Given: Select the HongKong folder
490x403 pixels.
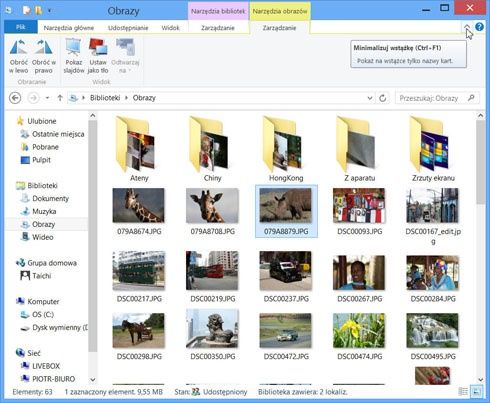Looking at the screenshot, I should click(x=286, y=149).
